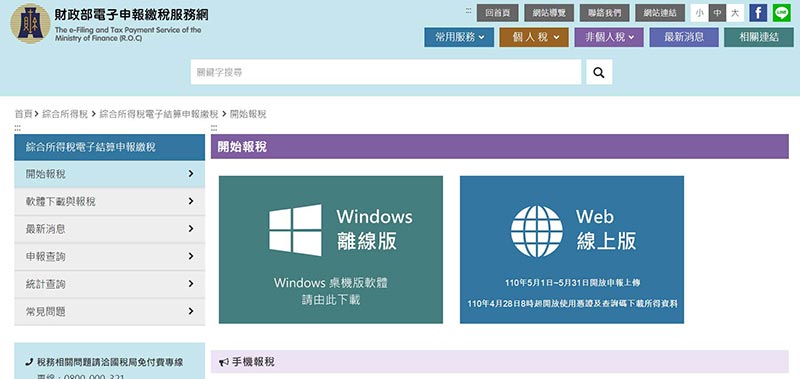
Task: Click the Windows logo on the 離線版 tile
Action: [x=295, y=230]
